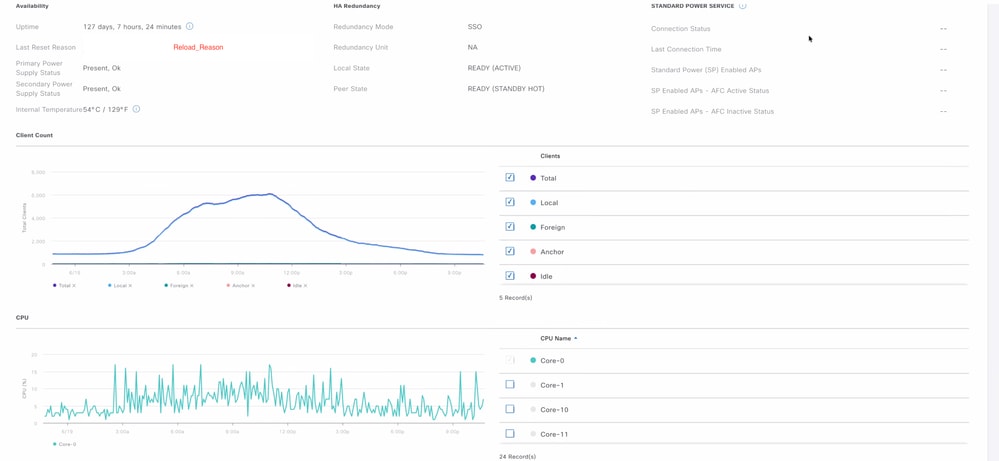
Task: Click Primary Power Supply 'Present, Ok' value
Action: (x=101, y=68)
